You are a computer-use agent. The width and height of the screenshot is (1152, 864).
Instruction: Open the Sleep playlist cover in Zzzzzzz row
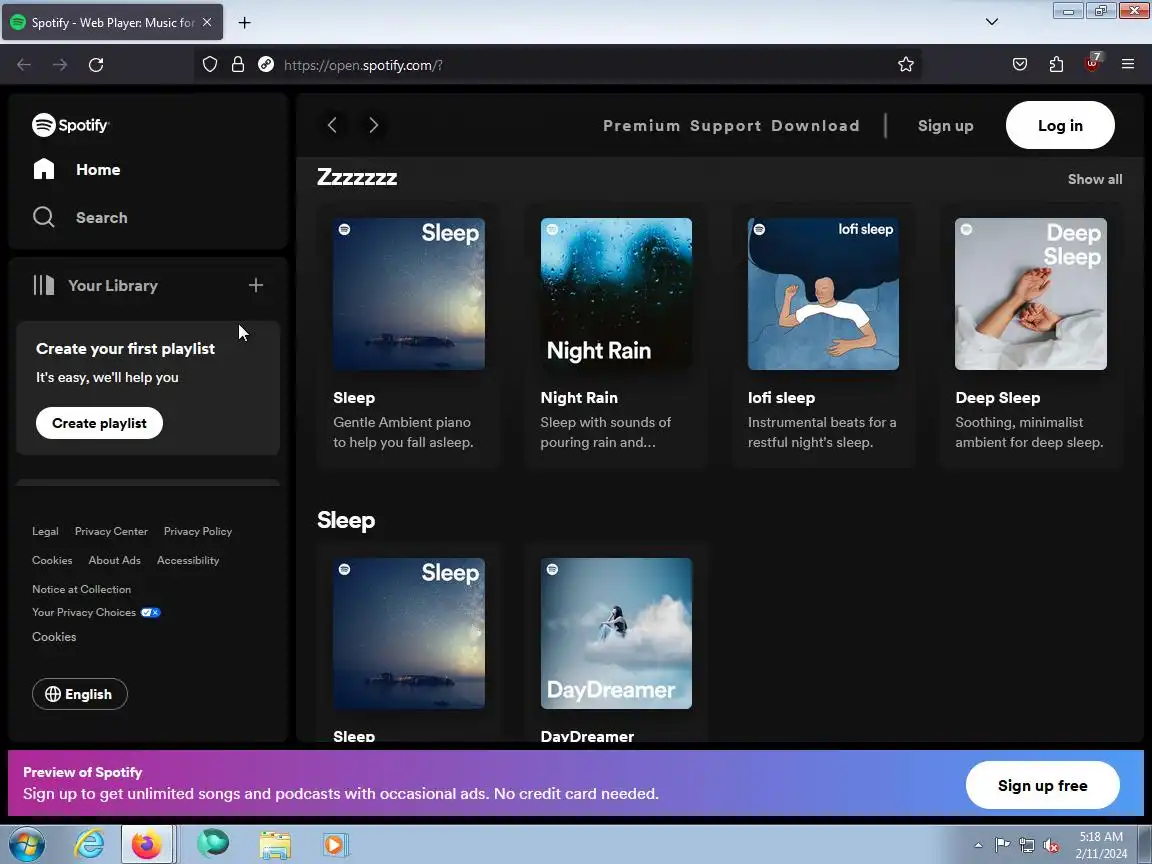pyautogui.click(x=408, y=294)
